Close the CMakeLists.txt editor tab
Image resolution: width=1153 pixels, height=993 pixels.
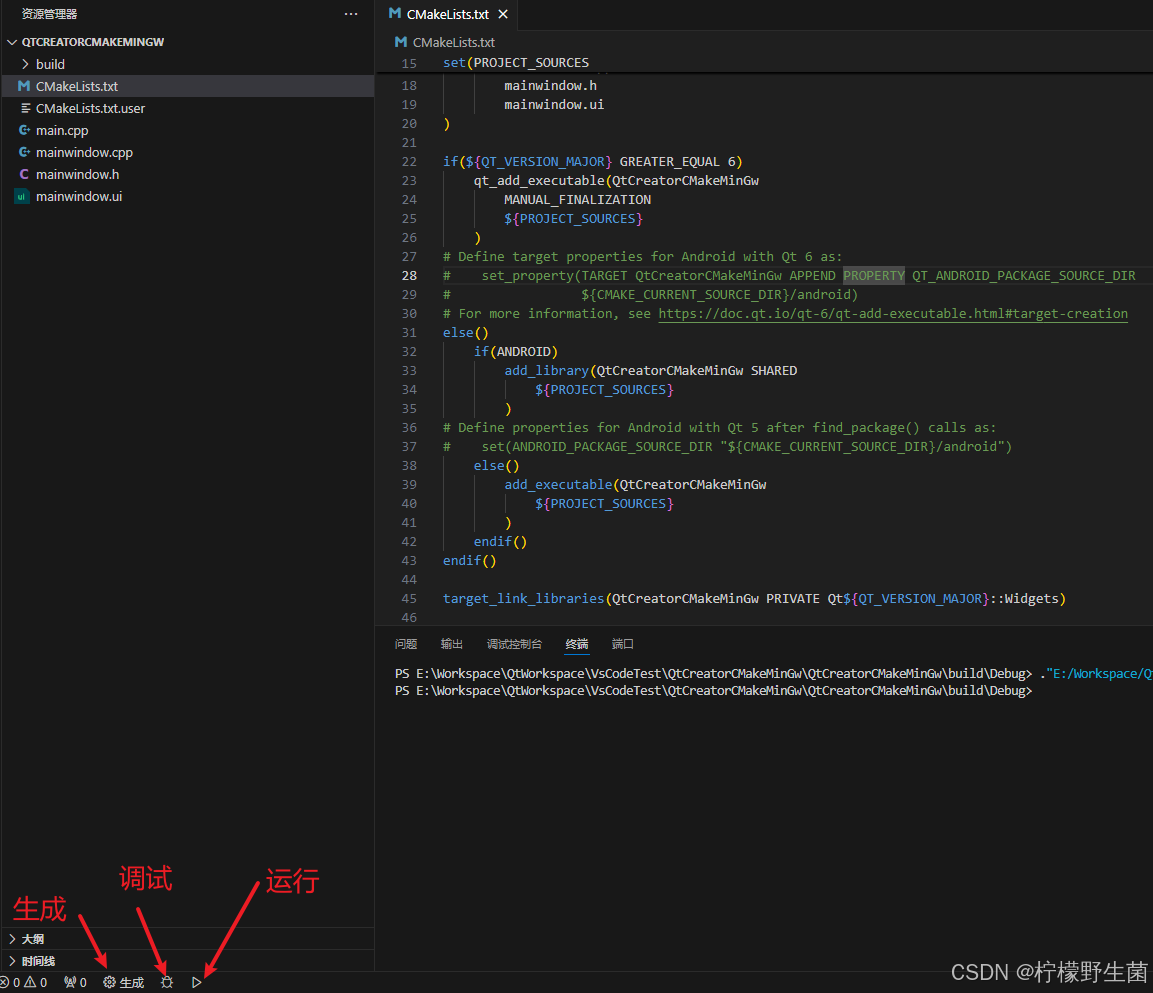point(503,14)
